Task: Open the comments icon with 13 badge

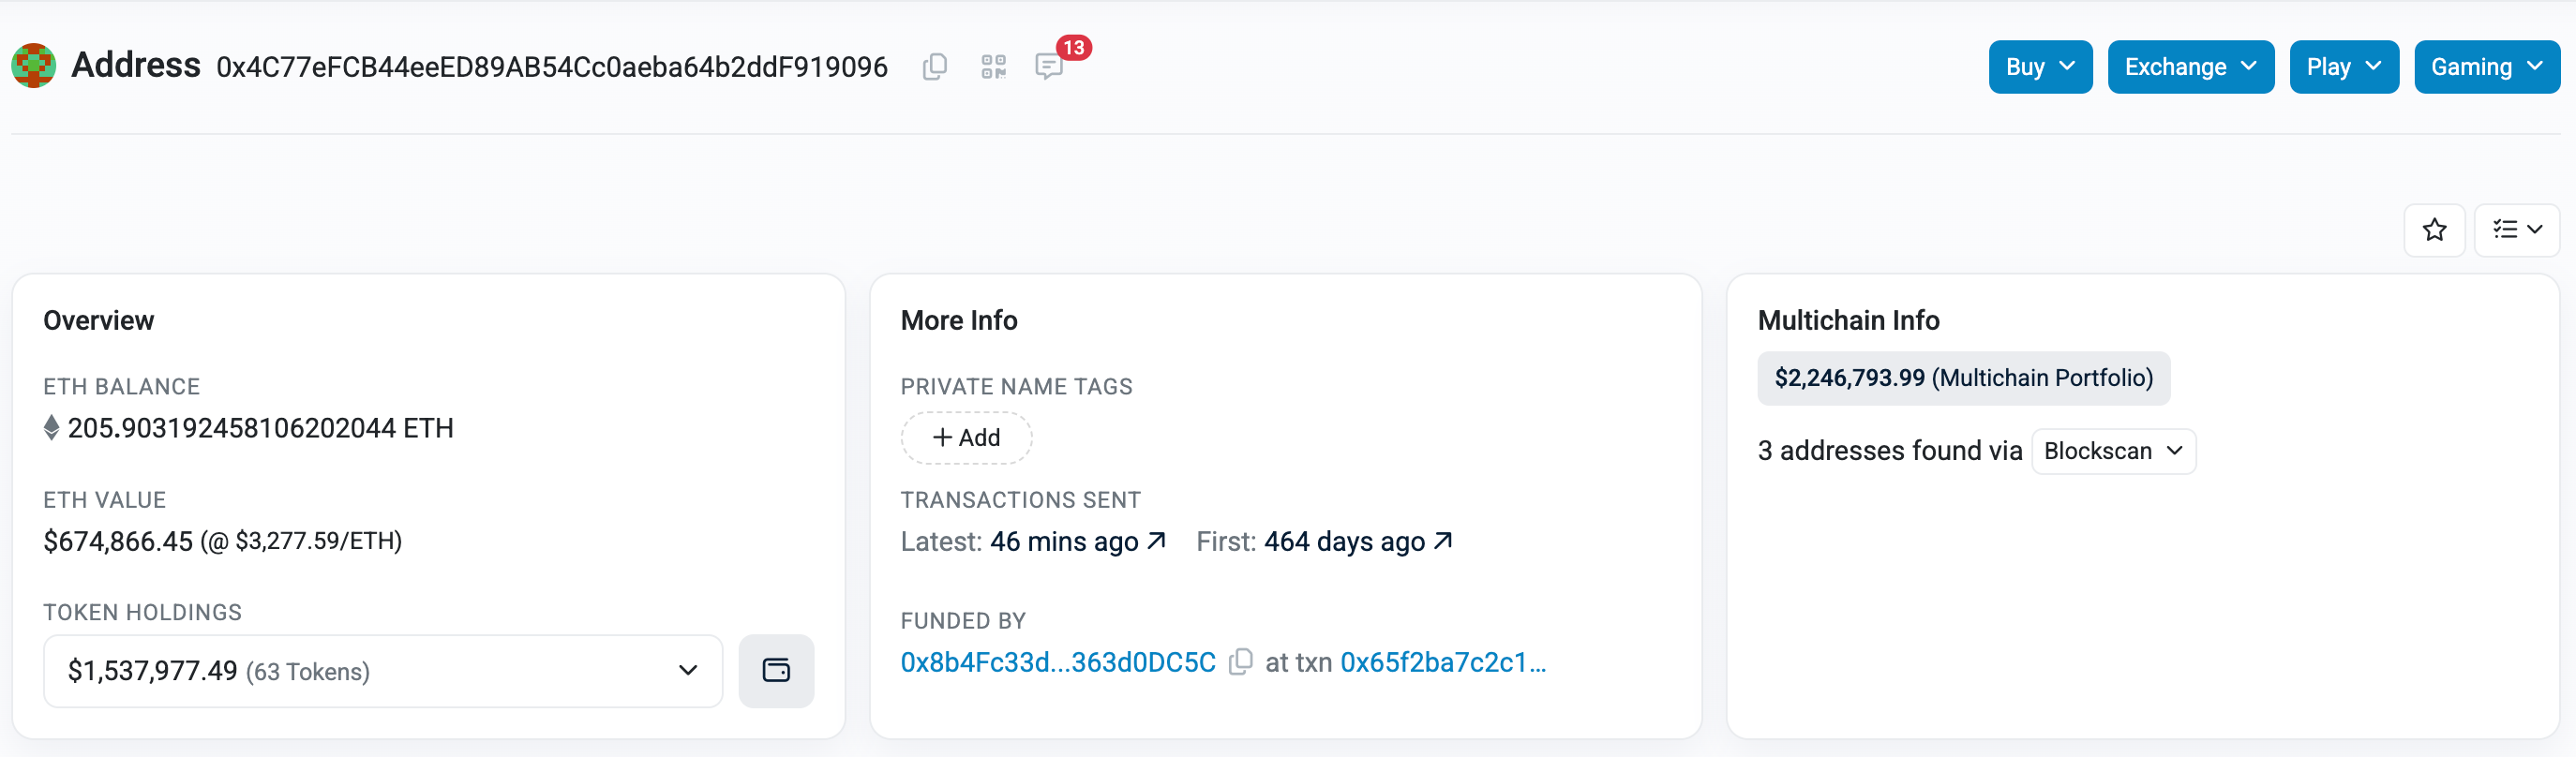Action: coord(1049,67)
